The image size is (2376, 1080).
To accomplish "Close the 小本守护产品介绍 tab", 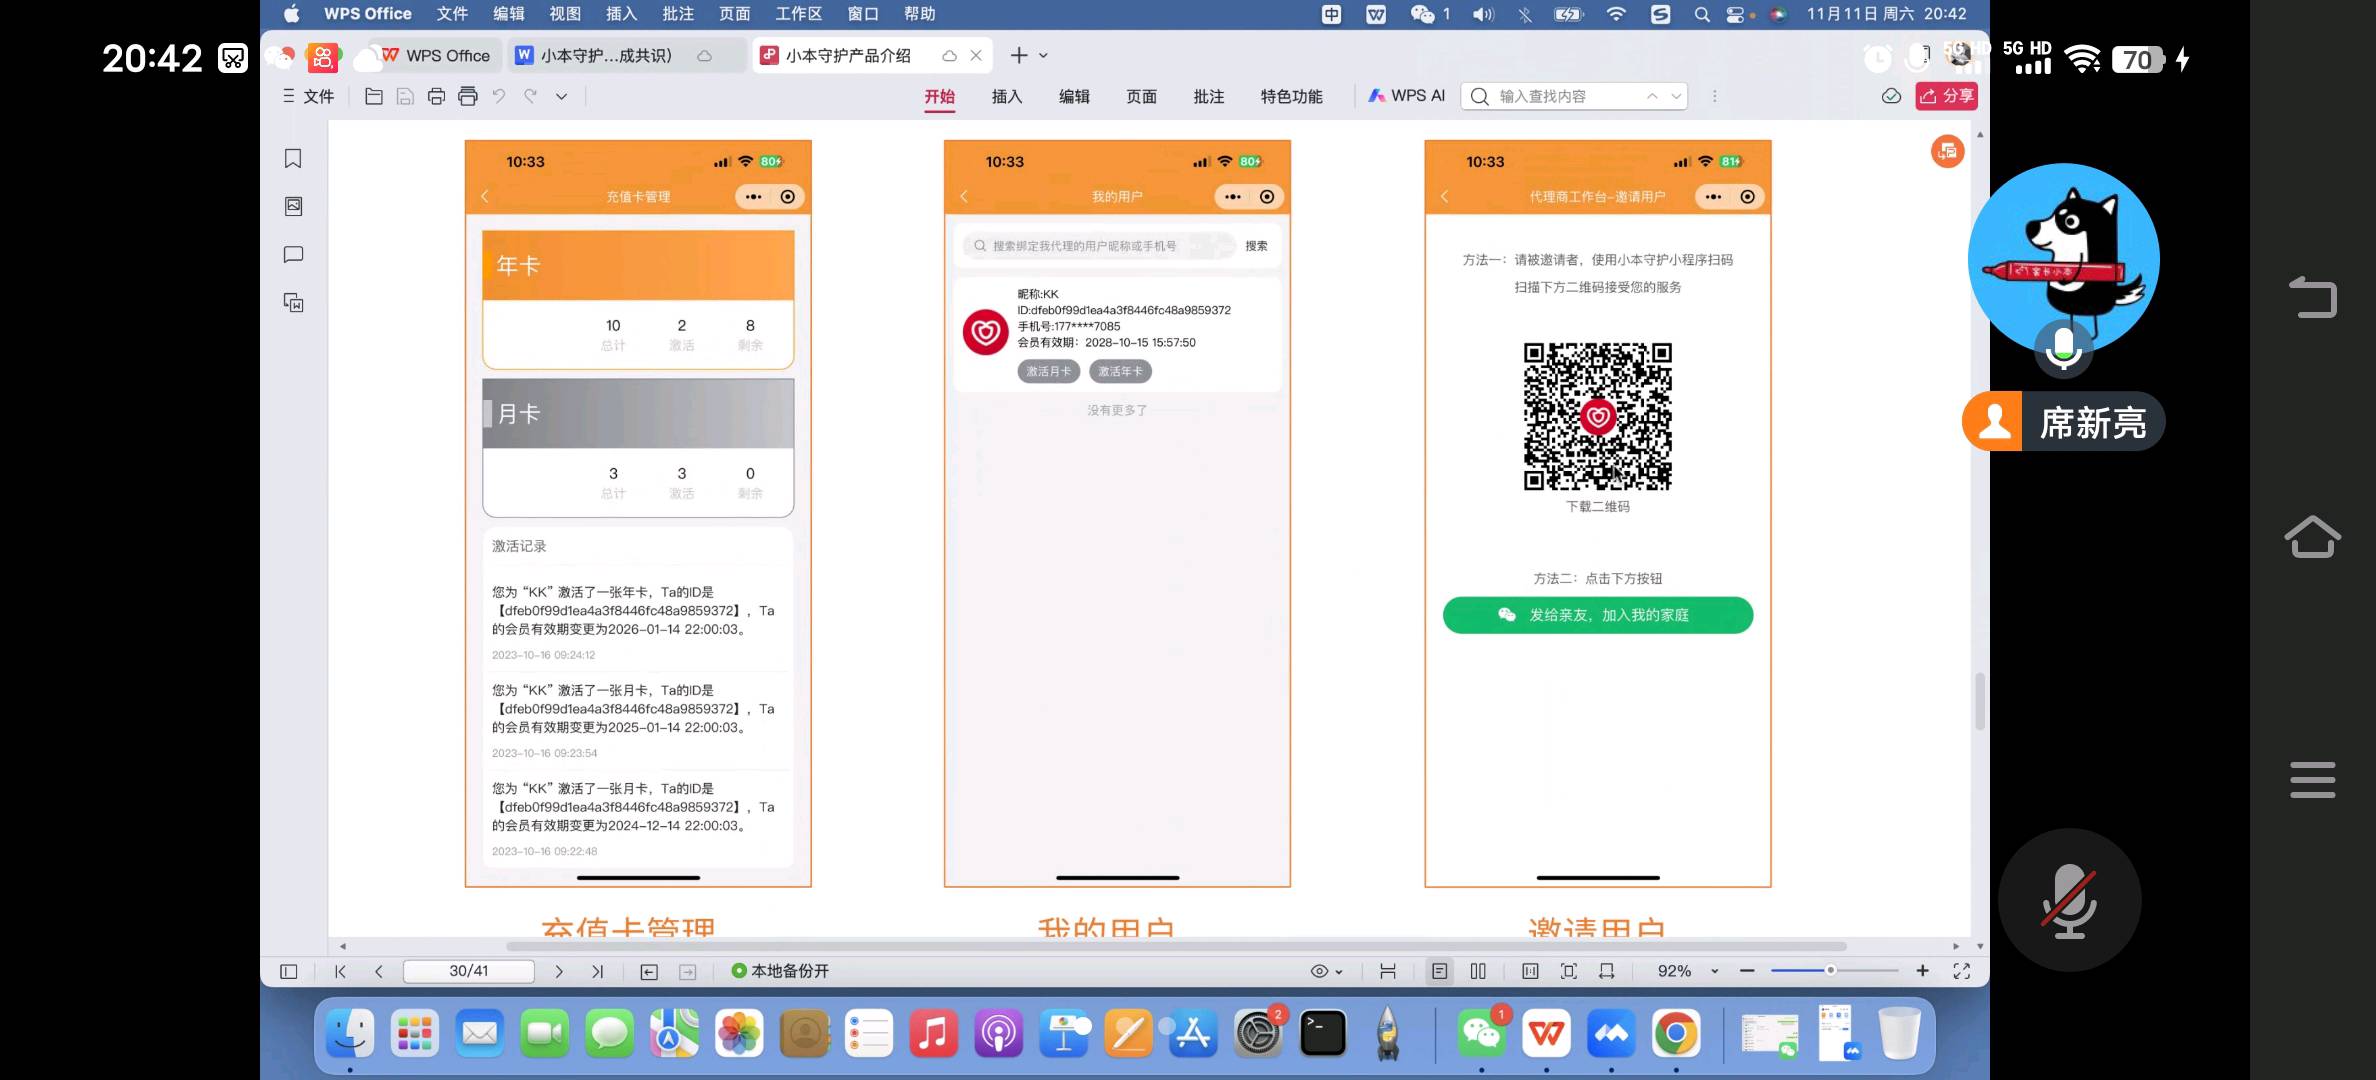I will (x=976, y=55).
